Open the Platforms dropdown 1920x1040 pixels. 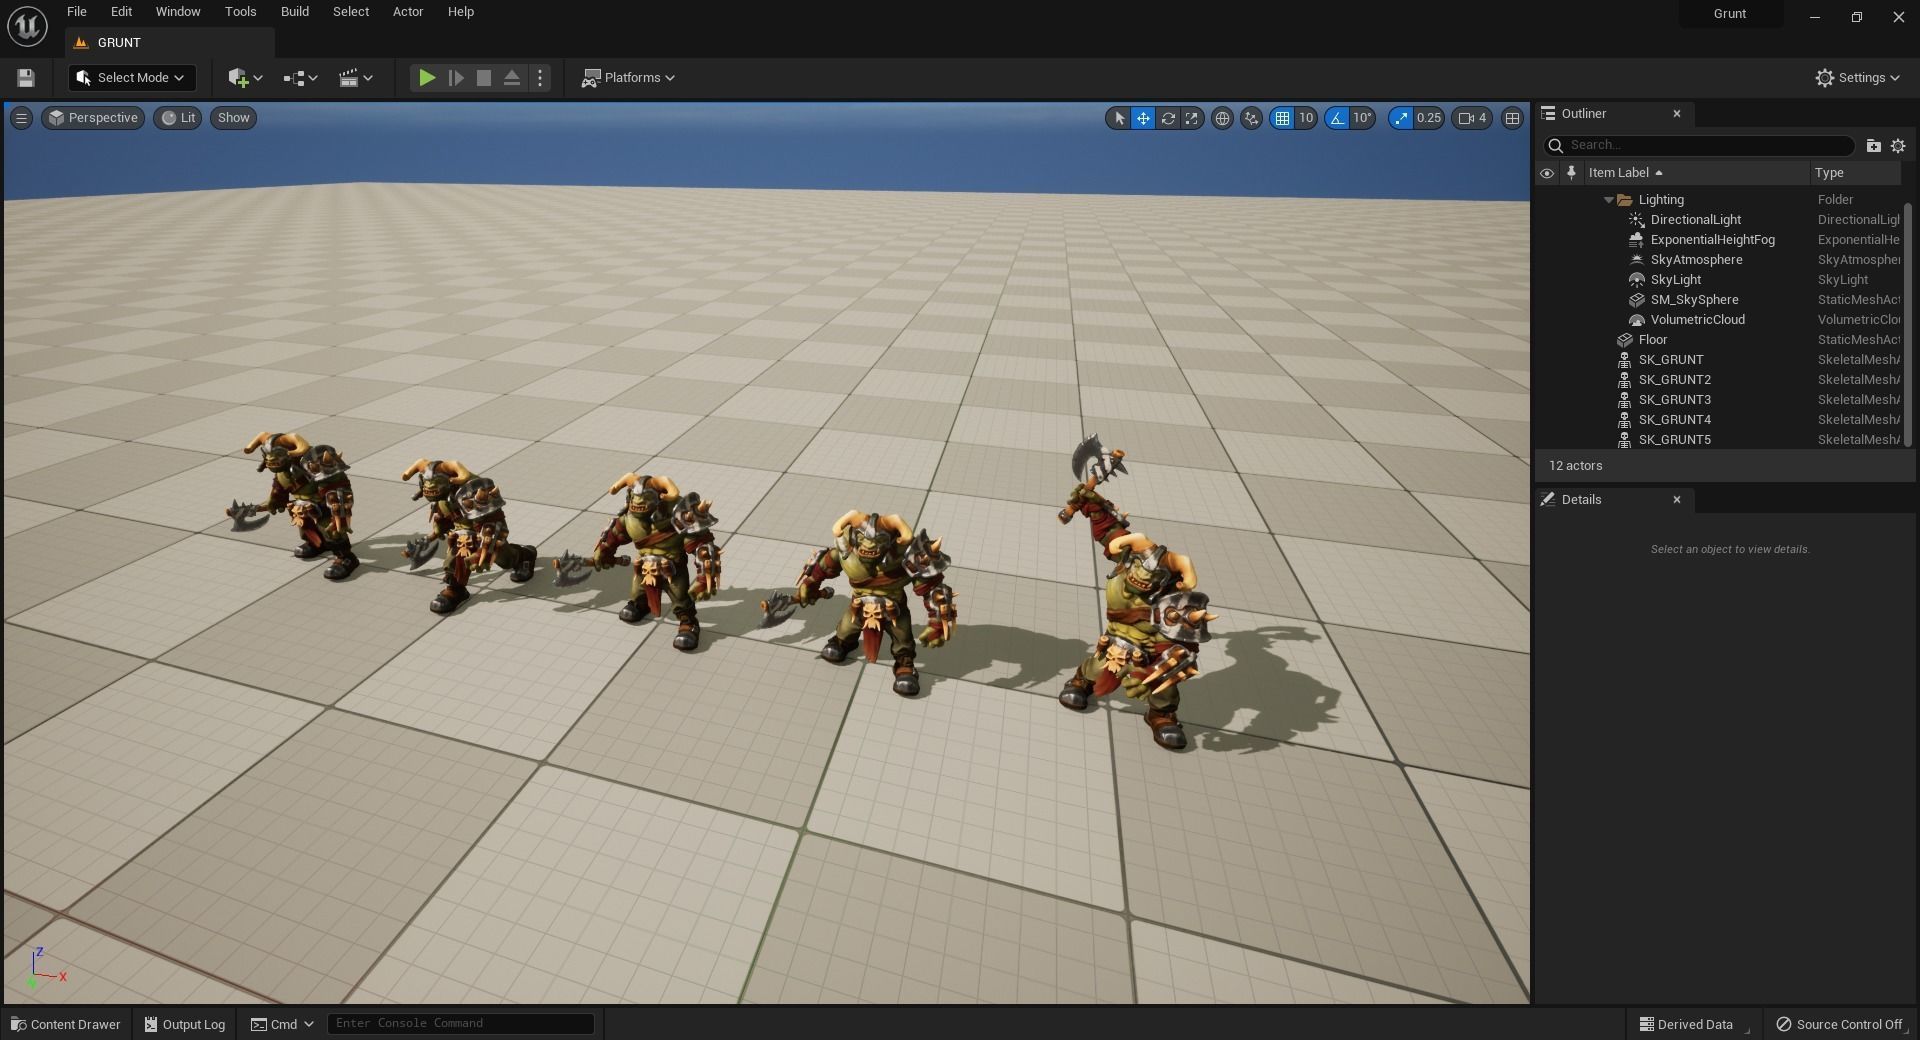click(x=629, y=78)
